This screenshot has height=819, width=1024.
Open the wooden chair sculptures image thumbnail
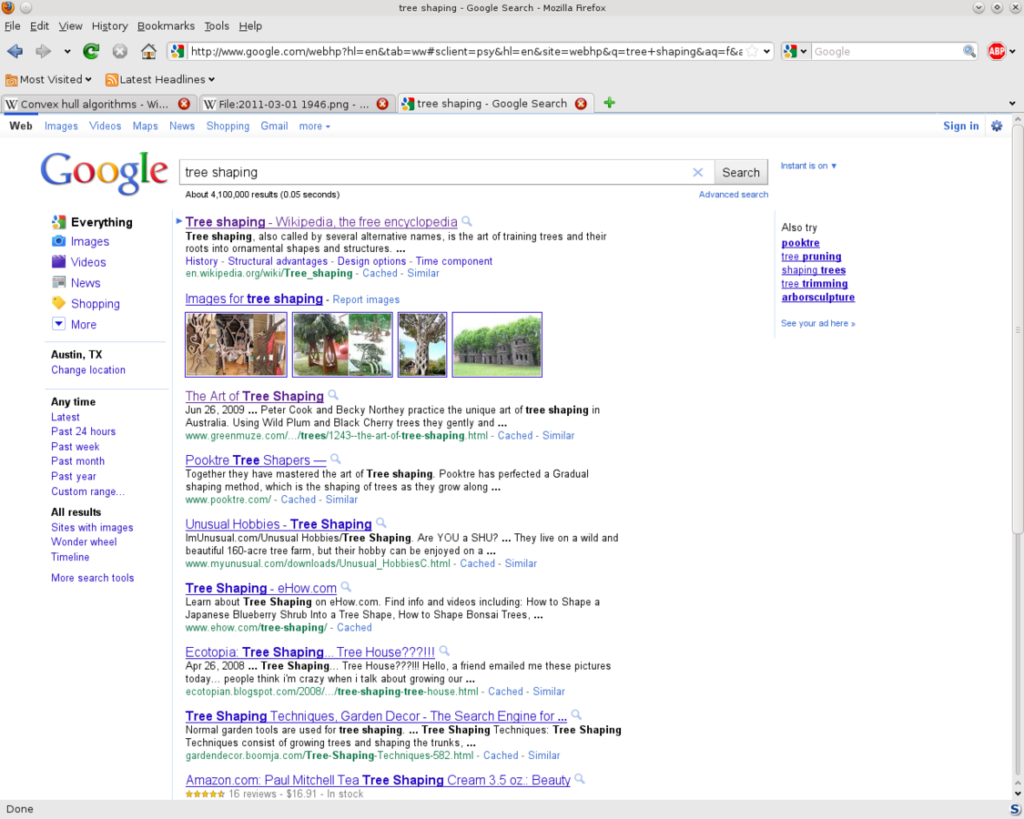[236, 345]
